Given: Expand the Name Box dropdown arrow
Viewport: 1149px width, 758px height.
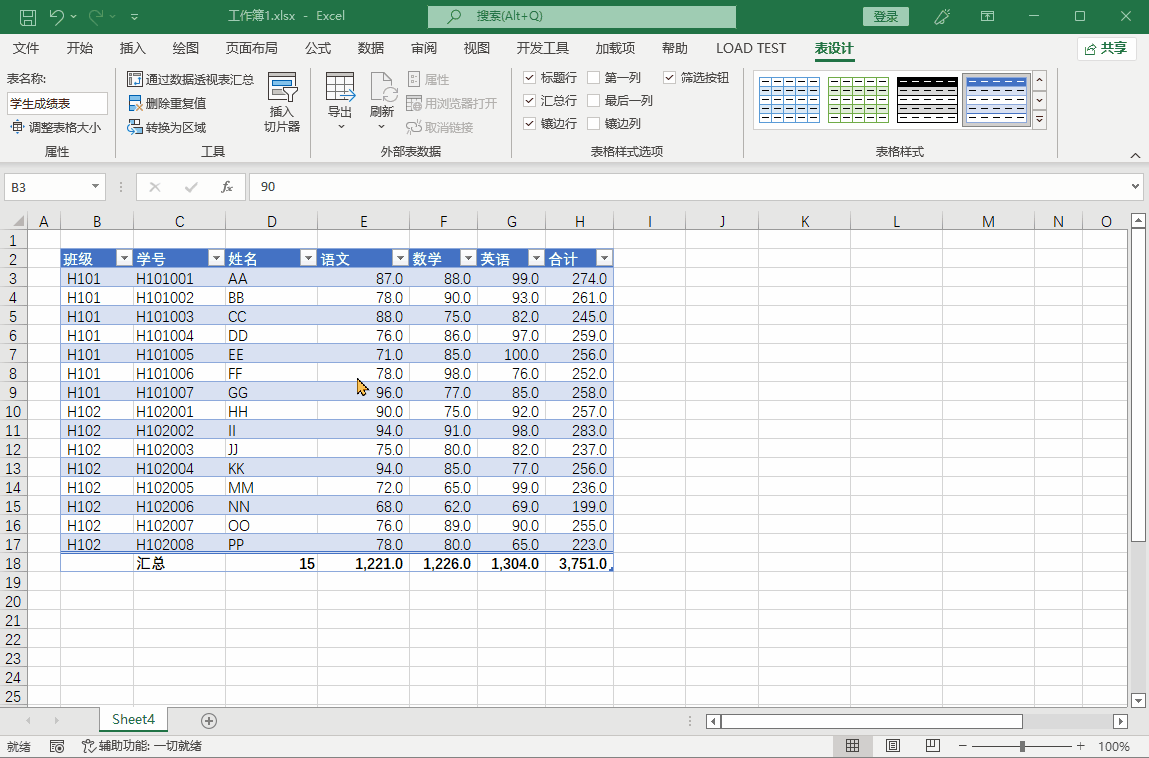Looking at the screenshot, I should [95, 187].
